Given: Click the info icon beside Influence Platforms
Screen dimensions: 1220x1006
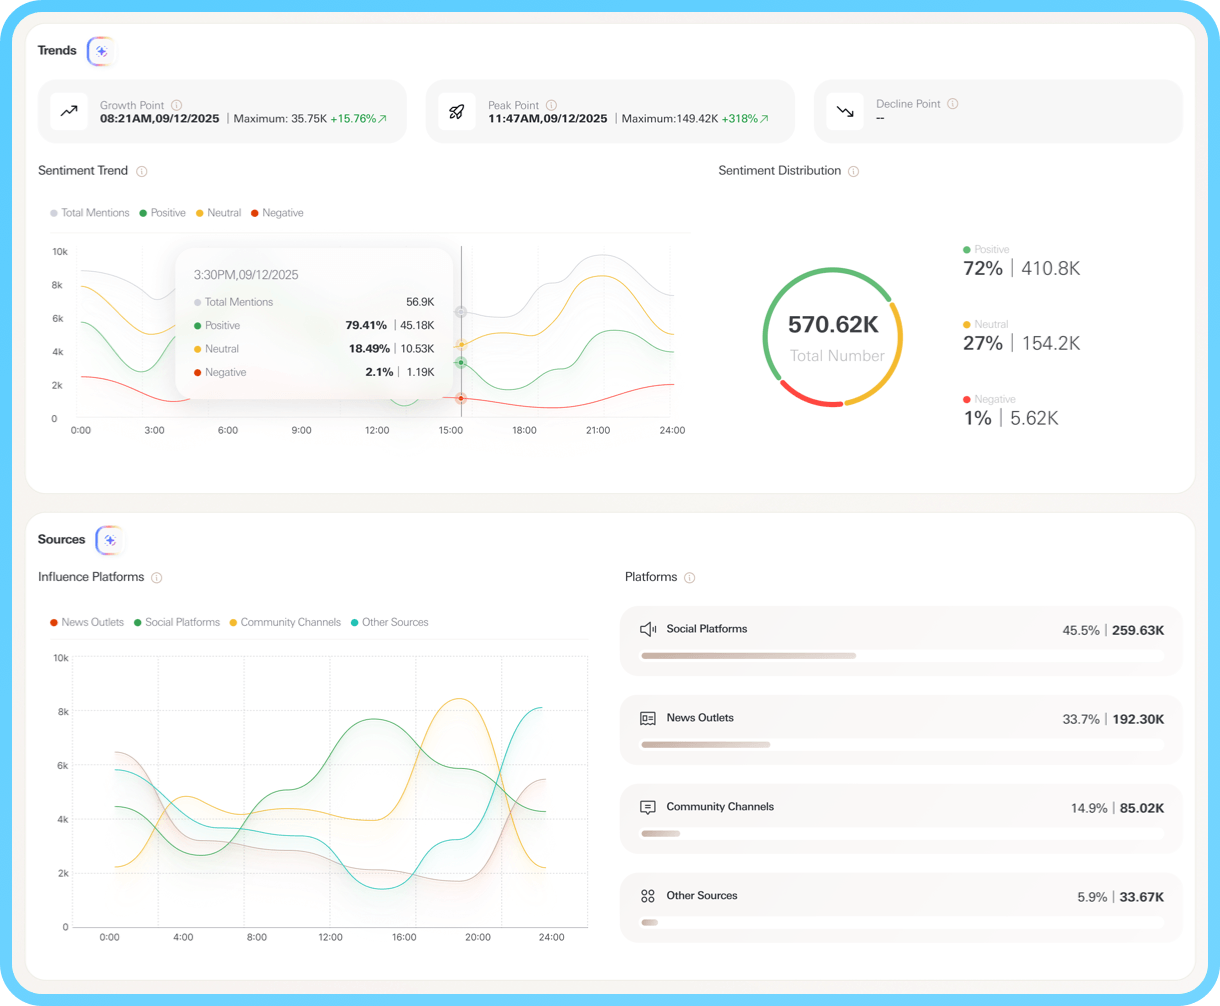Looking at the screenshot, I should [x=157, y=578].
